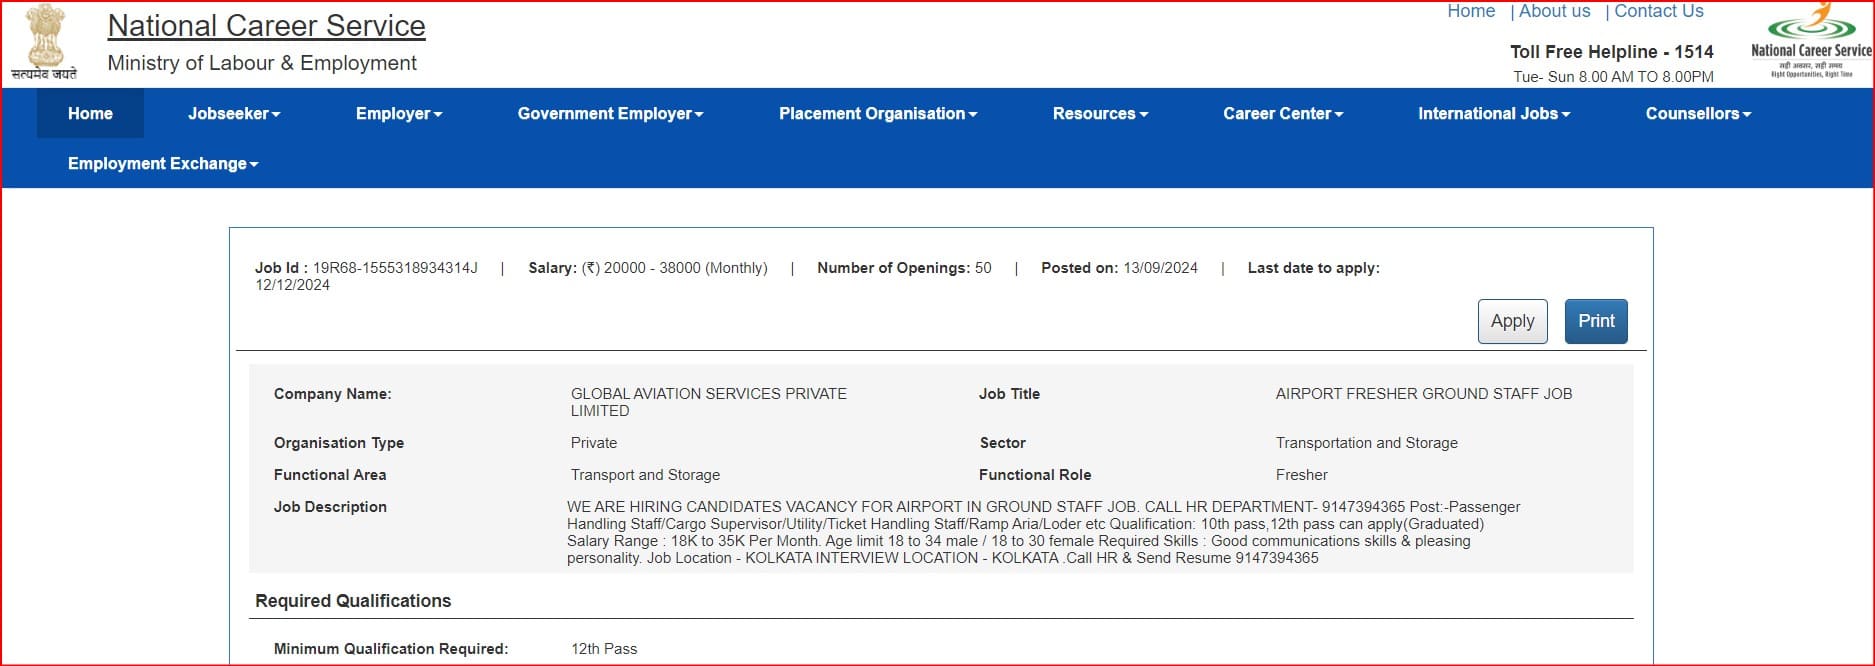Open the top Home link
This screenshot has height=666, width=1875.
coord(1471,11)
